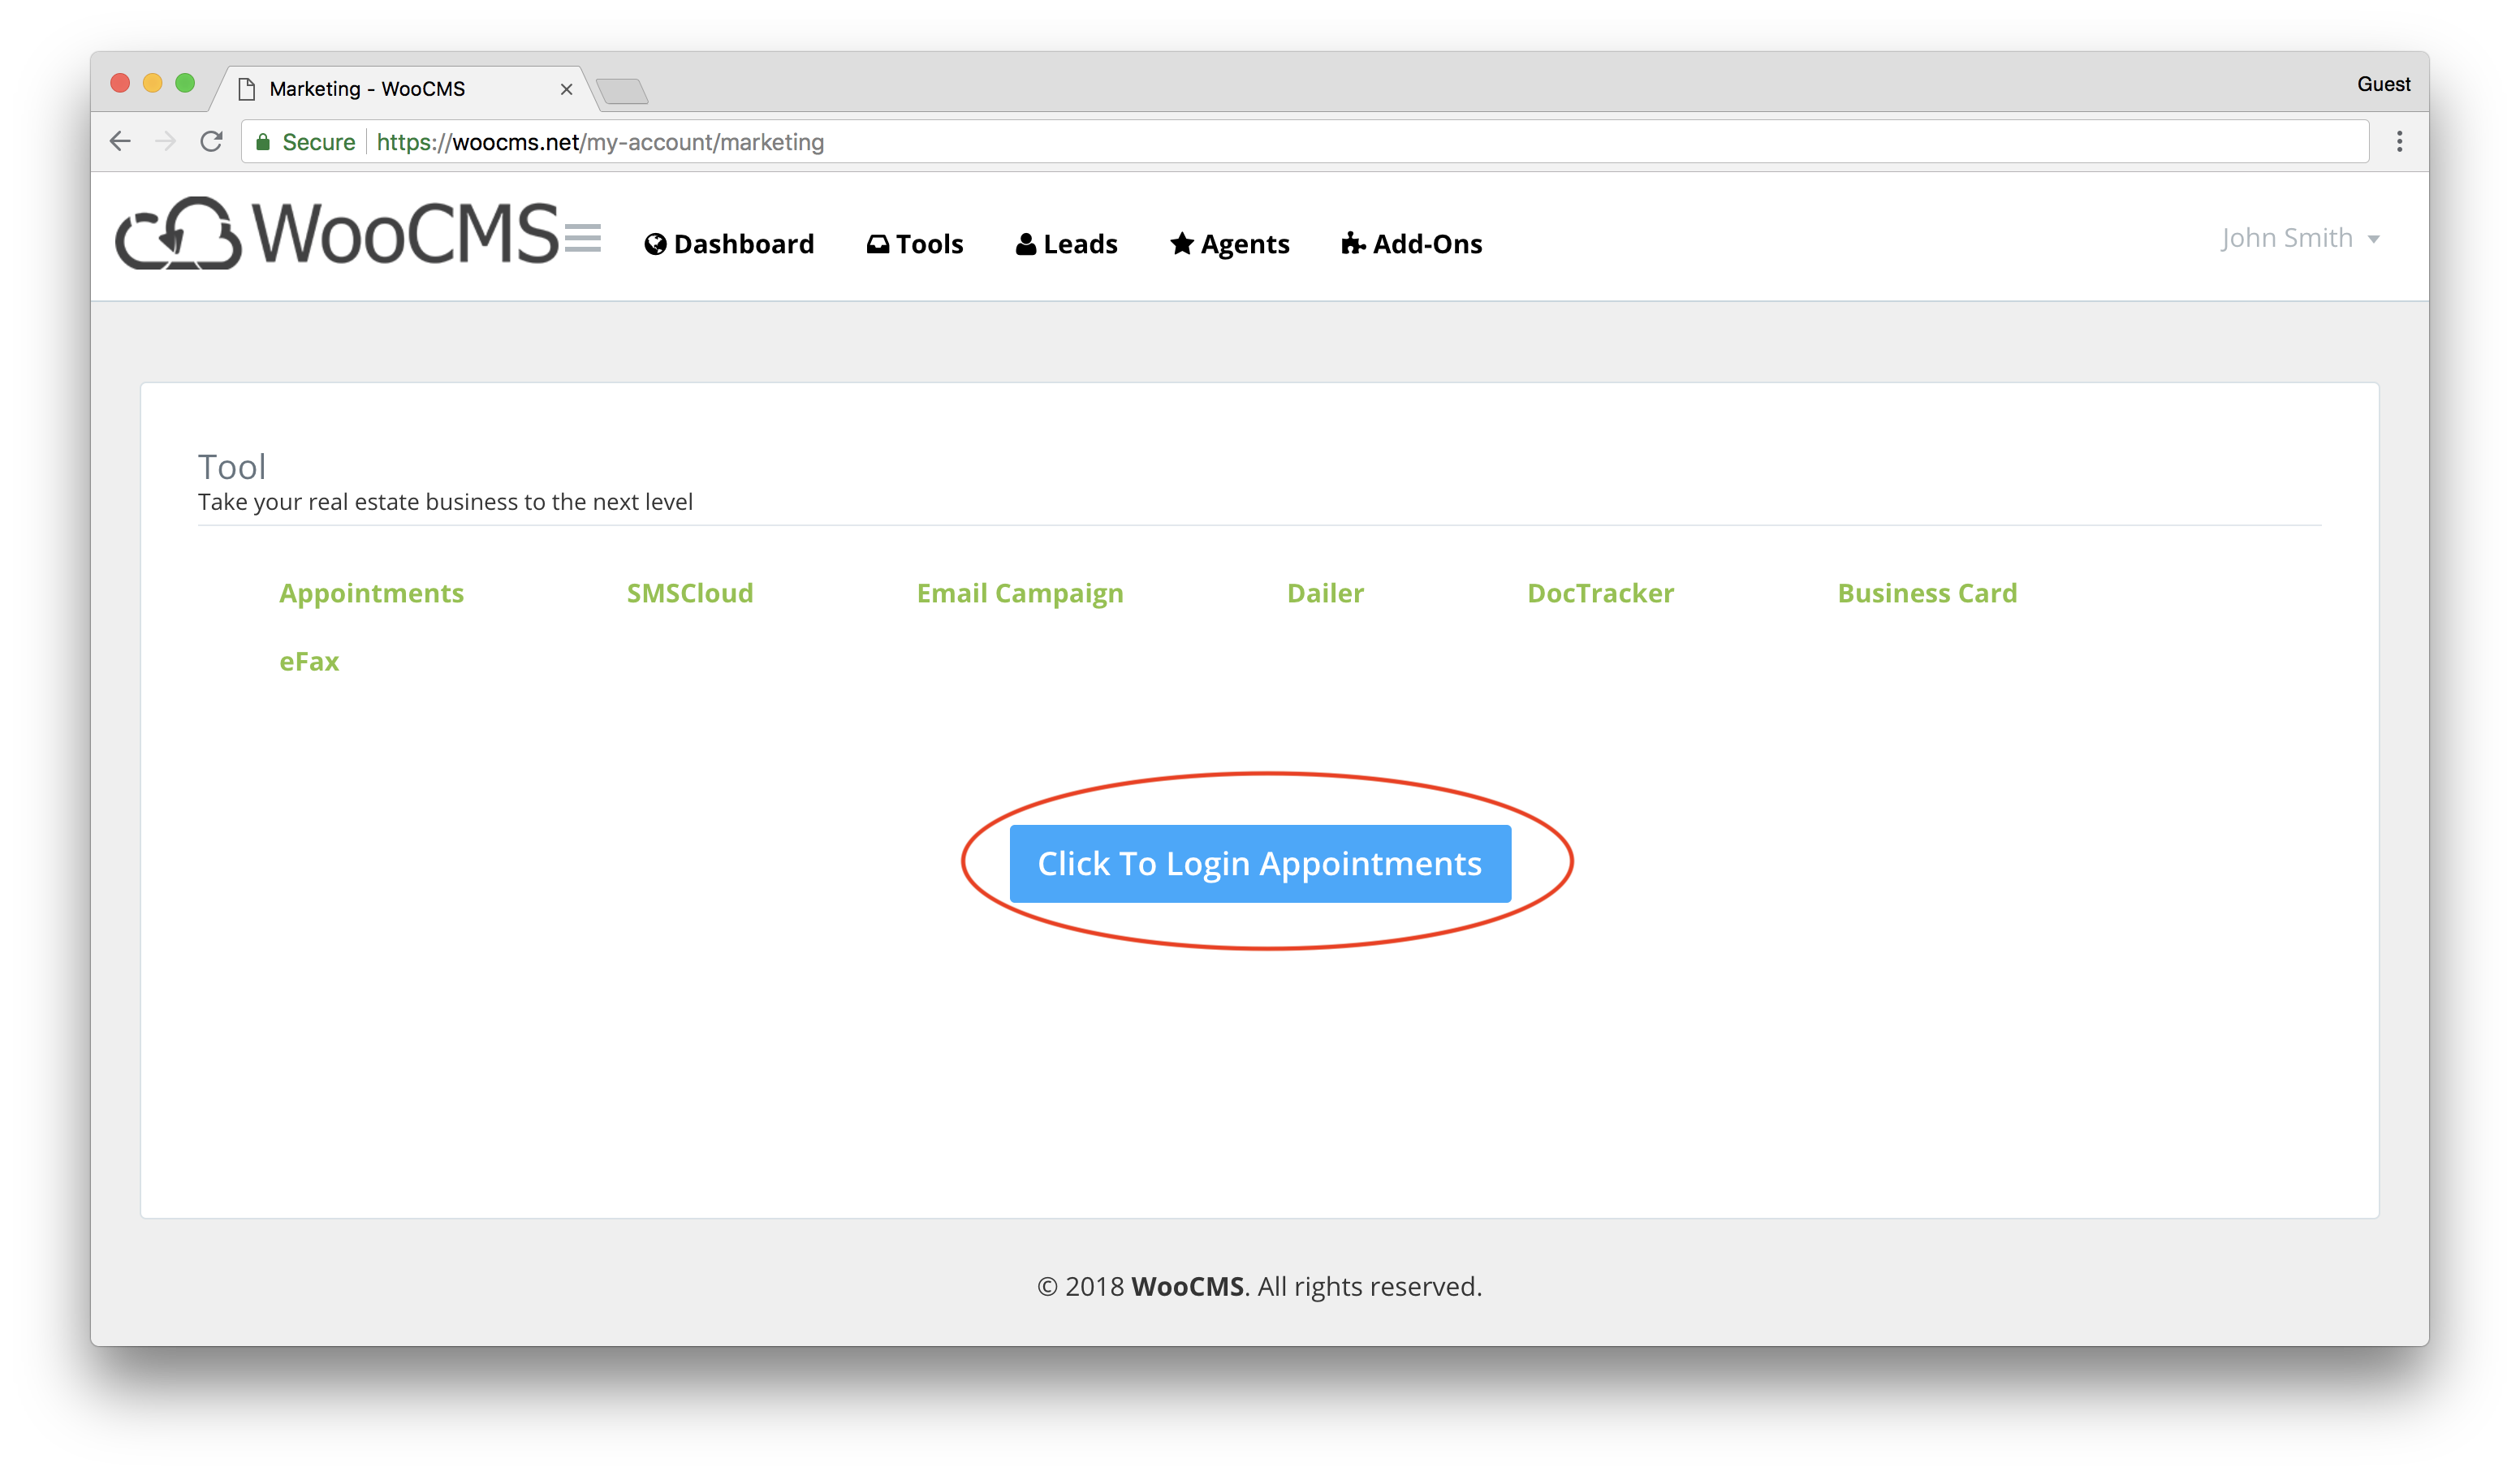This screenshot has height=1476, width=2520.
Task: Select the SMSCloud tool link
Action: pyautogui.click(x=690, y=593)
